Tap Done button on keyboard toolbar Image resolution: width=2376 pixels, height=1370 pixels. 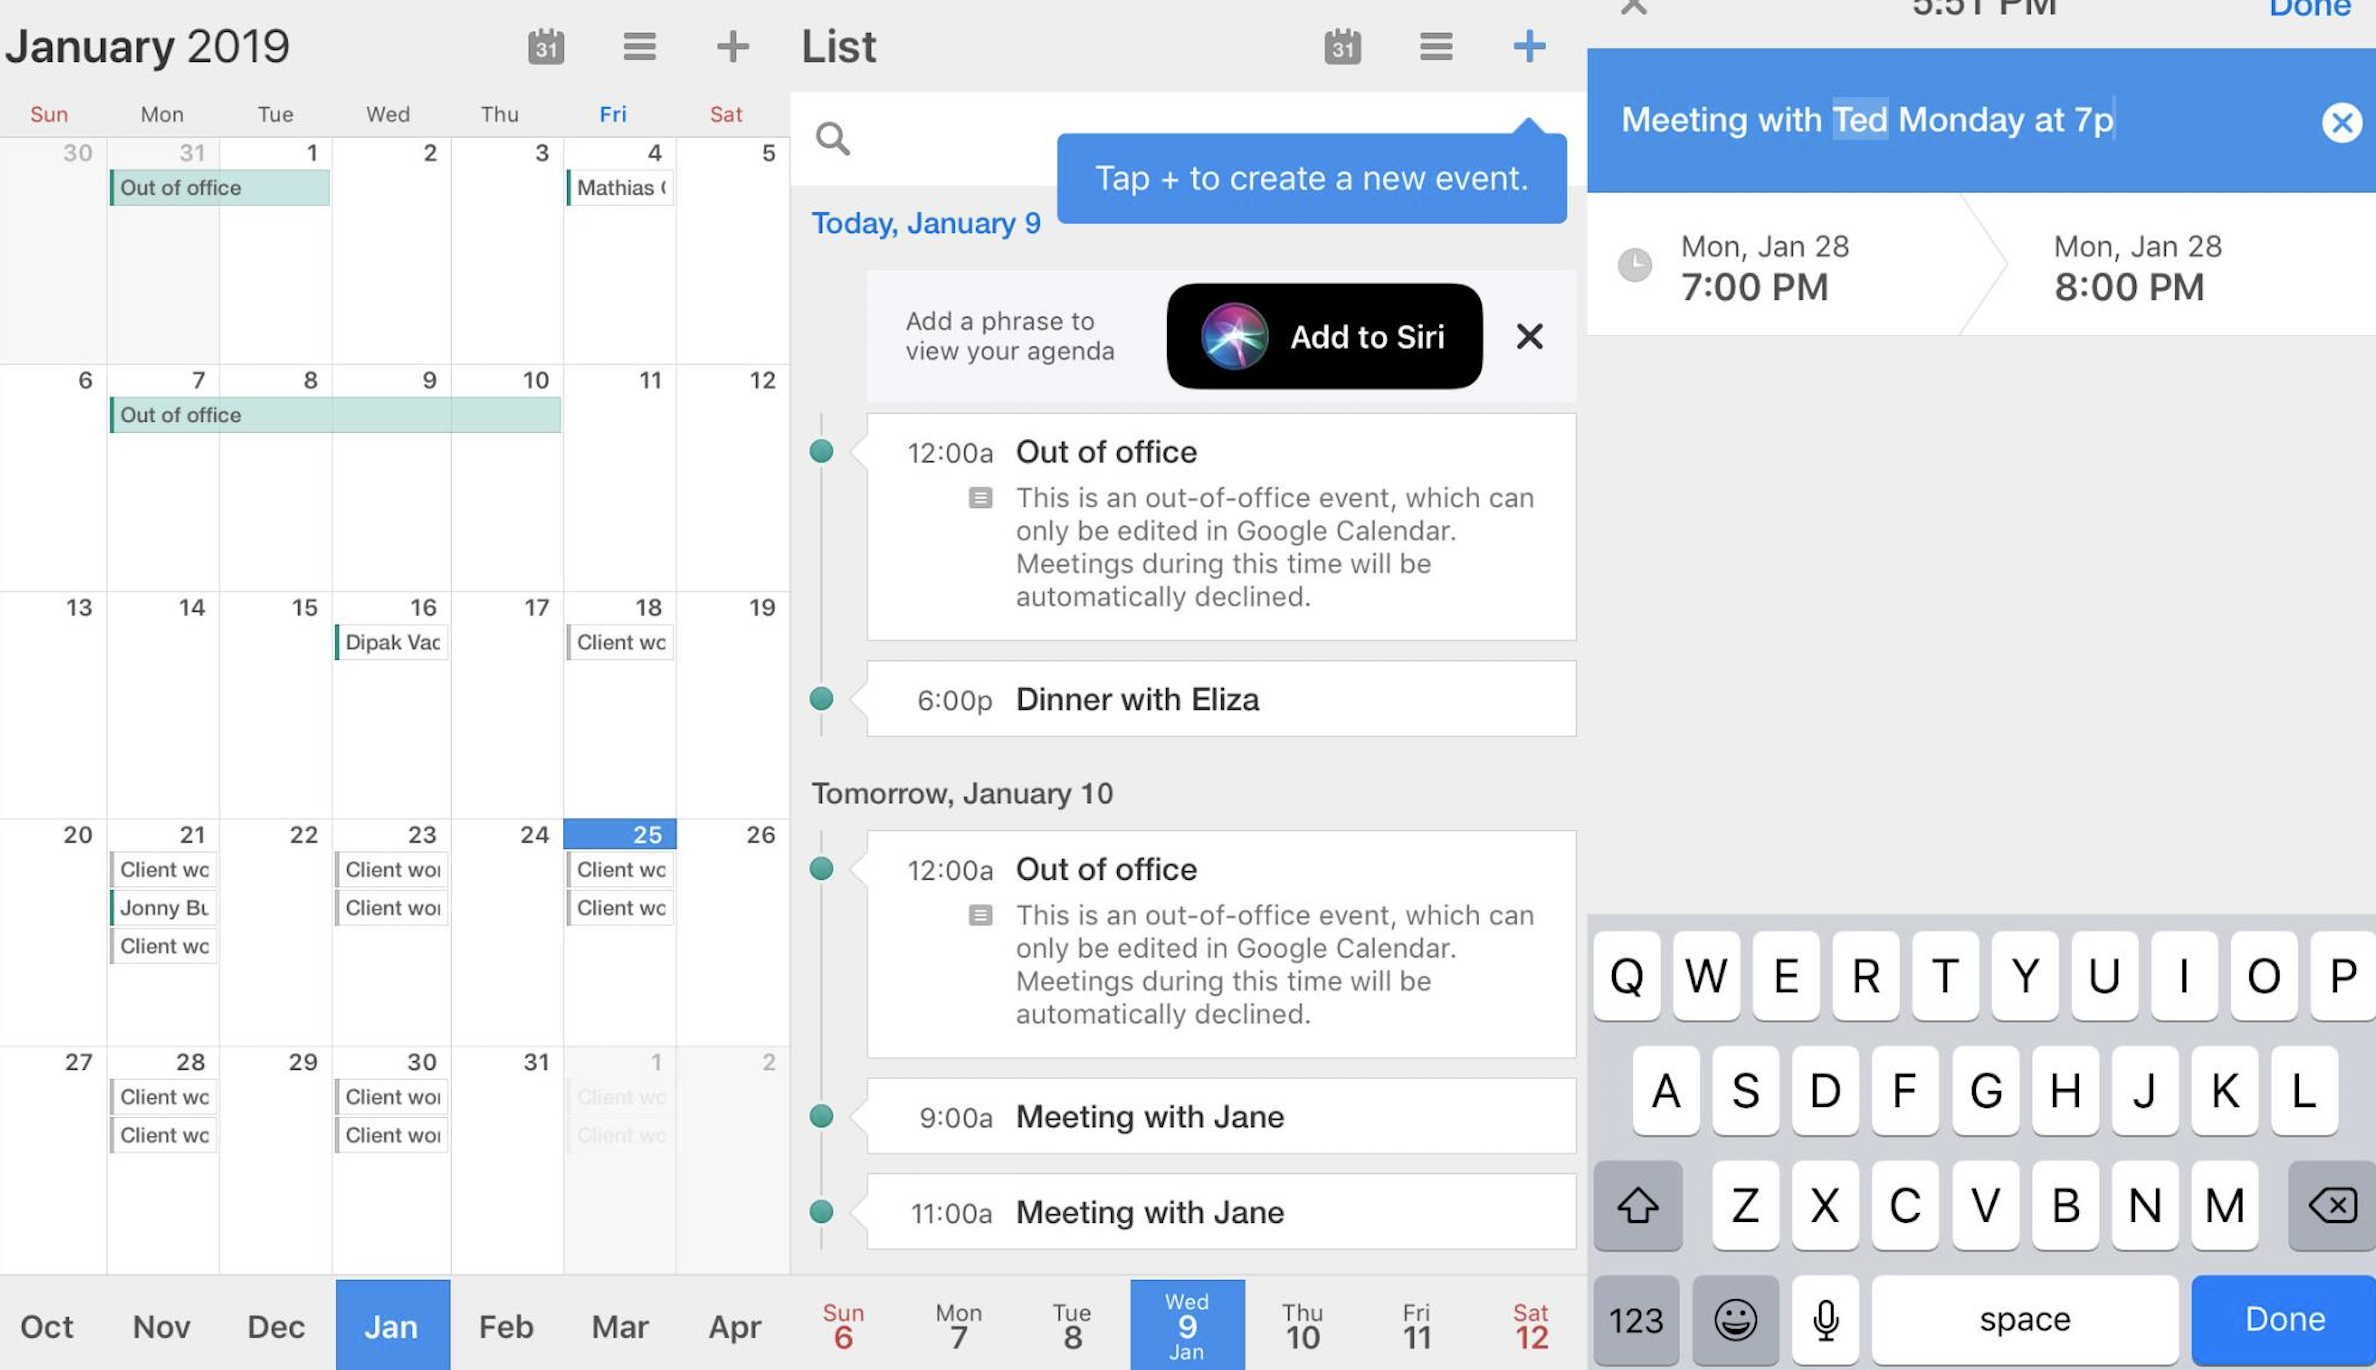click(2283, 1318)
